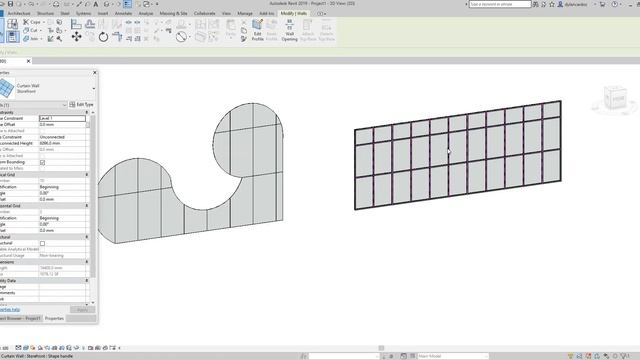Collapse the Identity Data section
This screenshot has width=640, height=360.
[x=87, y=281]
